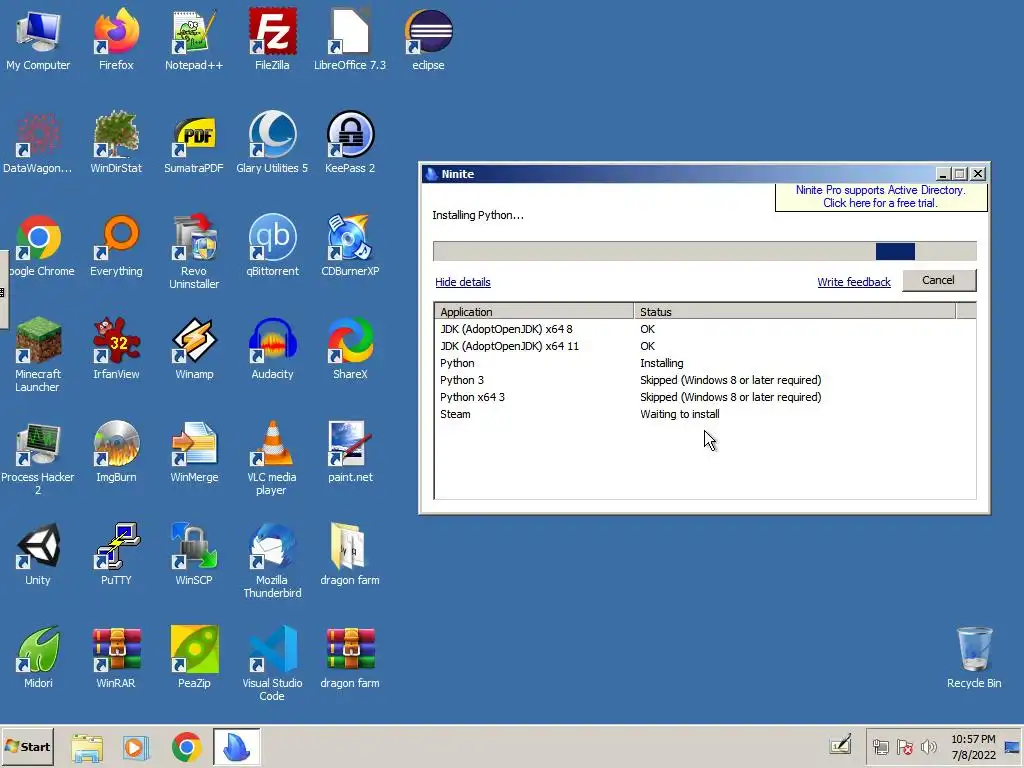Screen dimensions: 1024x768
Task: Click the Status column header
Action: 794,312
